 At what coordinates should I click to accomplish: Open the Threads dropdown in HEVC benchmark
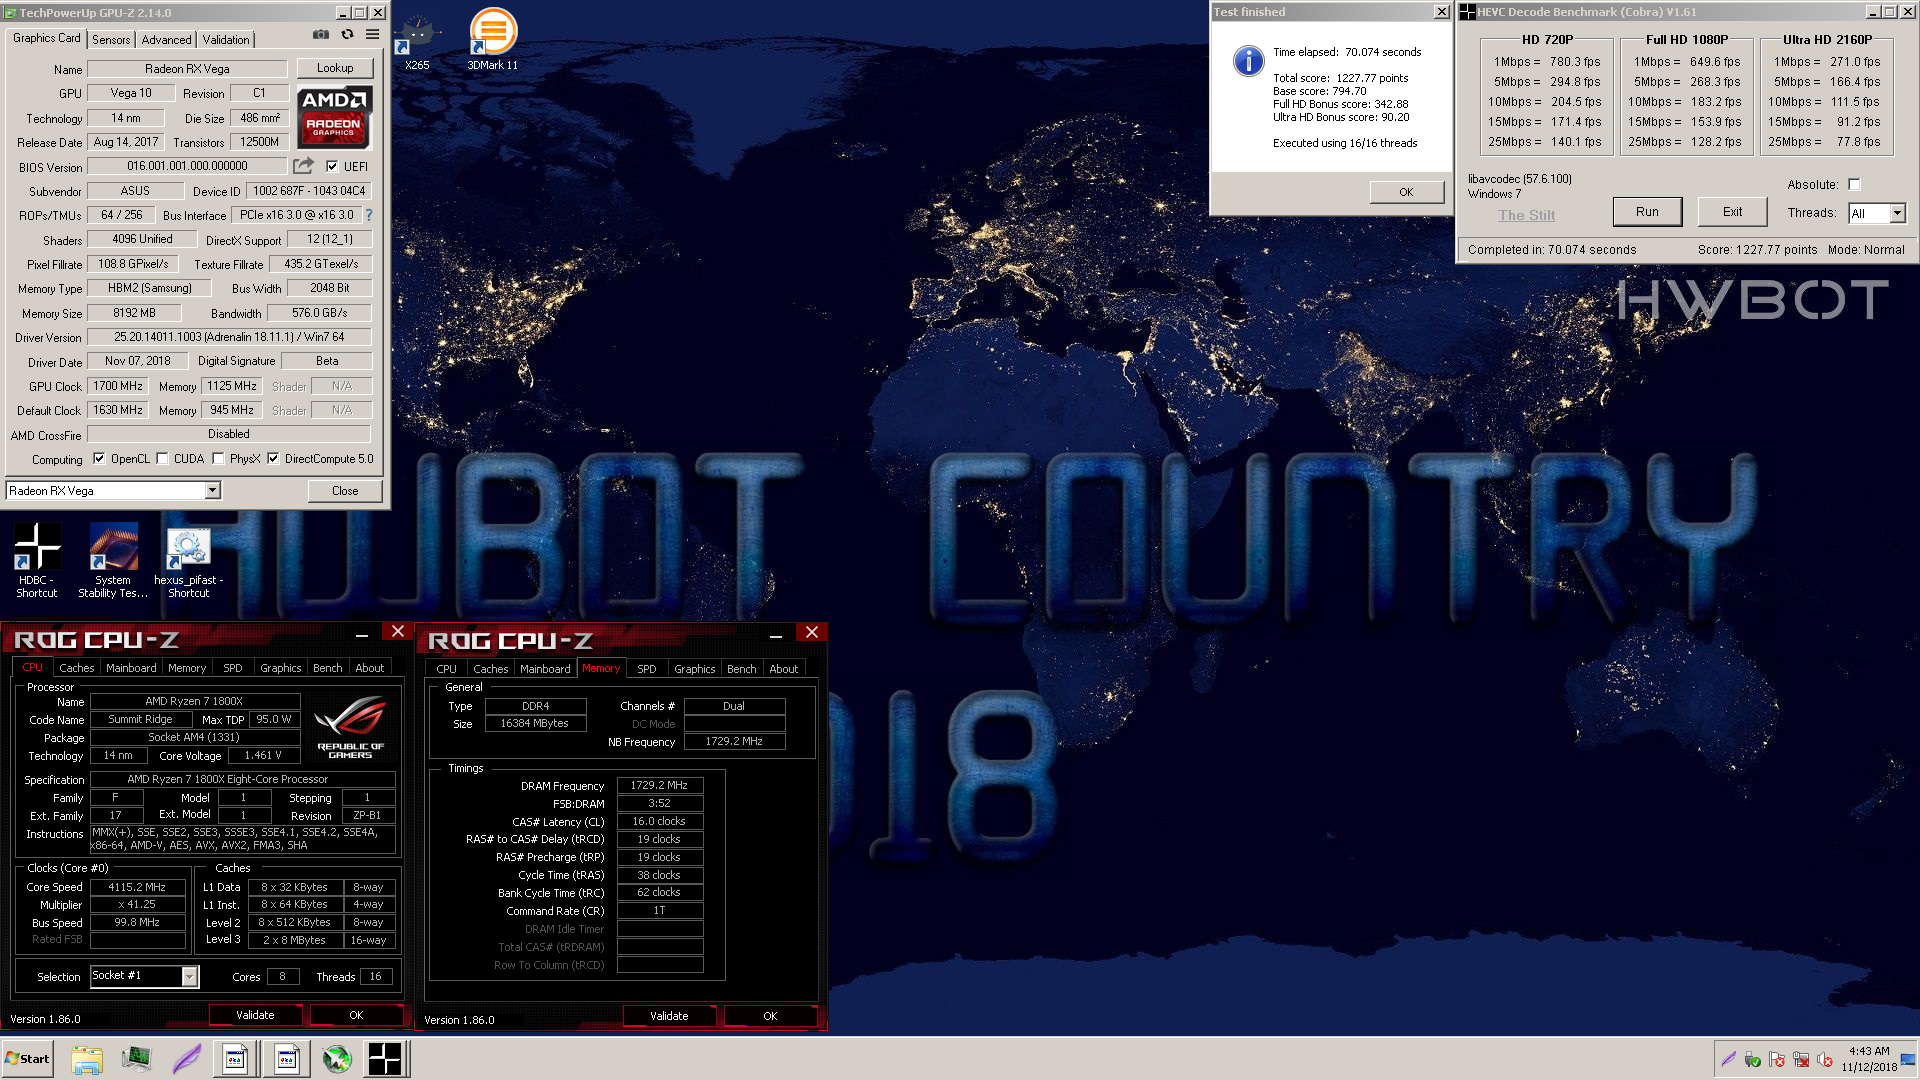(1897, 213)
